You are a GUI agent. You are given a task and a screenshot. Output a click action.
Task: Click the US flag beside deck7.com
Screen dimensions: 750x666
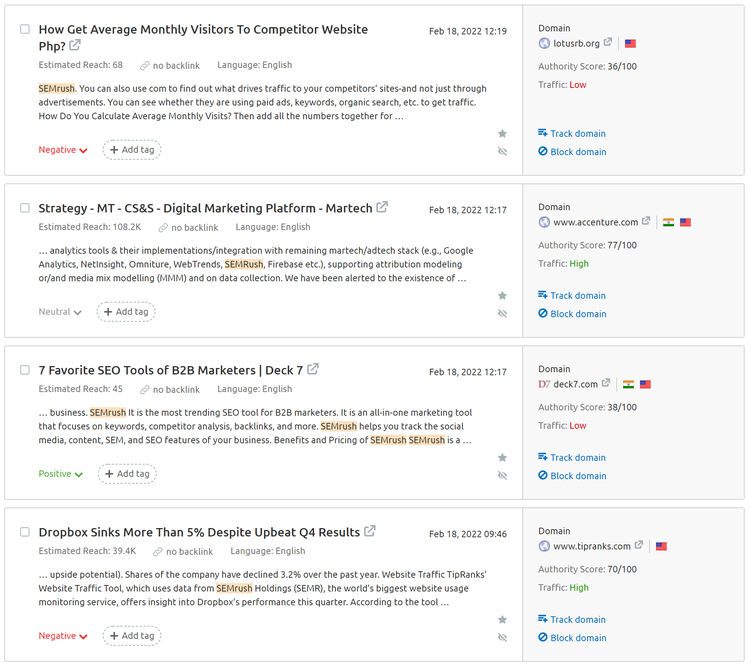[x=645, y=384]
